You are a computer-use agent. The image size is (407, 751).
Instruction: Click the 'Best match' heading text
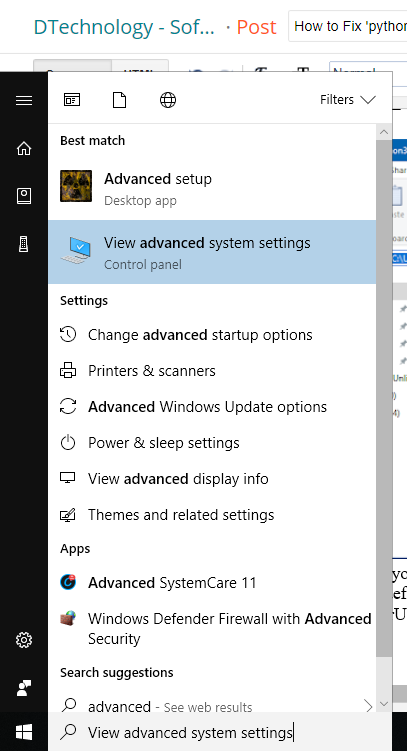point(92,141)
